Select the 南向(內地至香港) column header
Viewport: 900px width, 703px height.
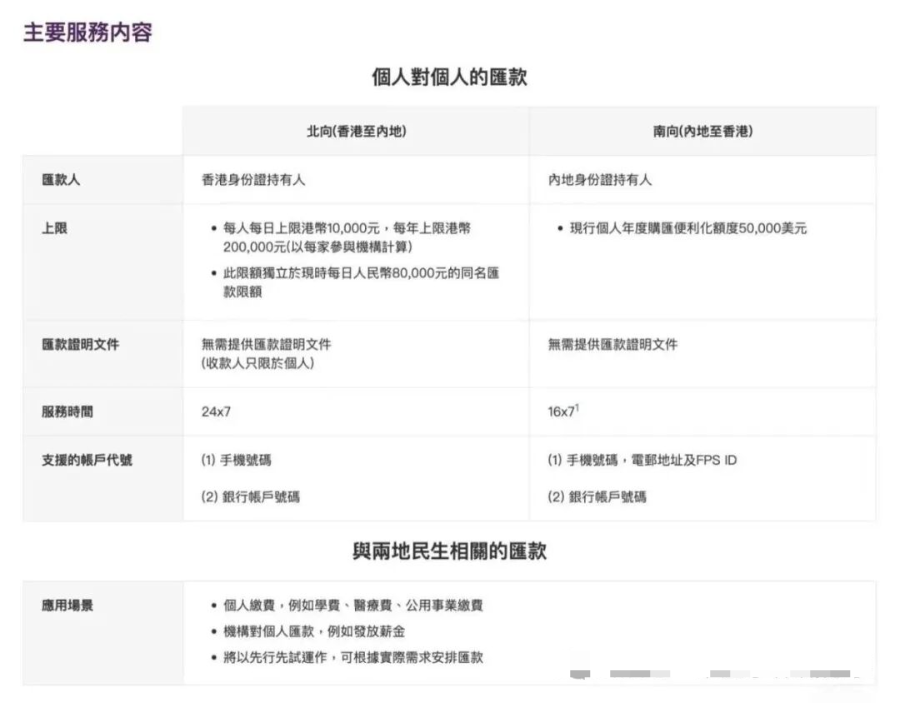[703, 132]
